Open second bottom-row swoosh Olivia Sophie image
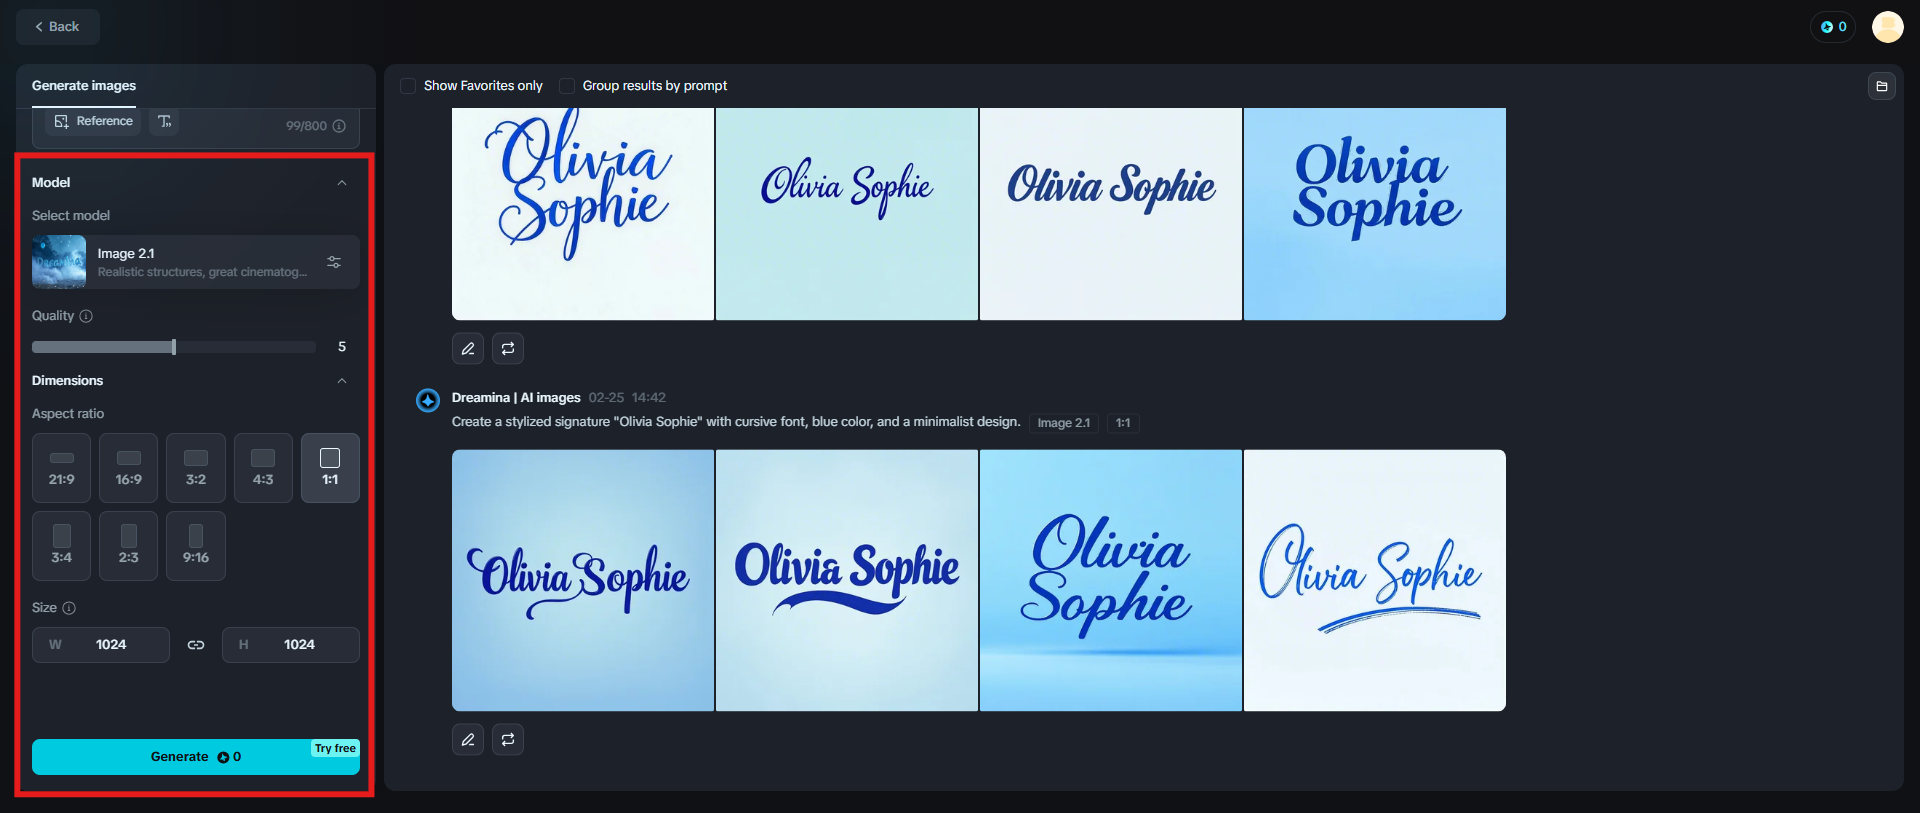 pos(847,580)
